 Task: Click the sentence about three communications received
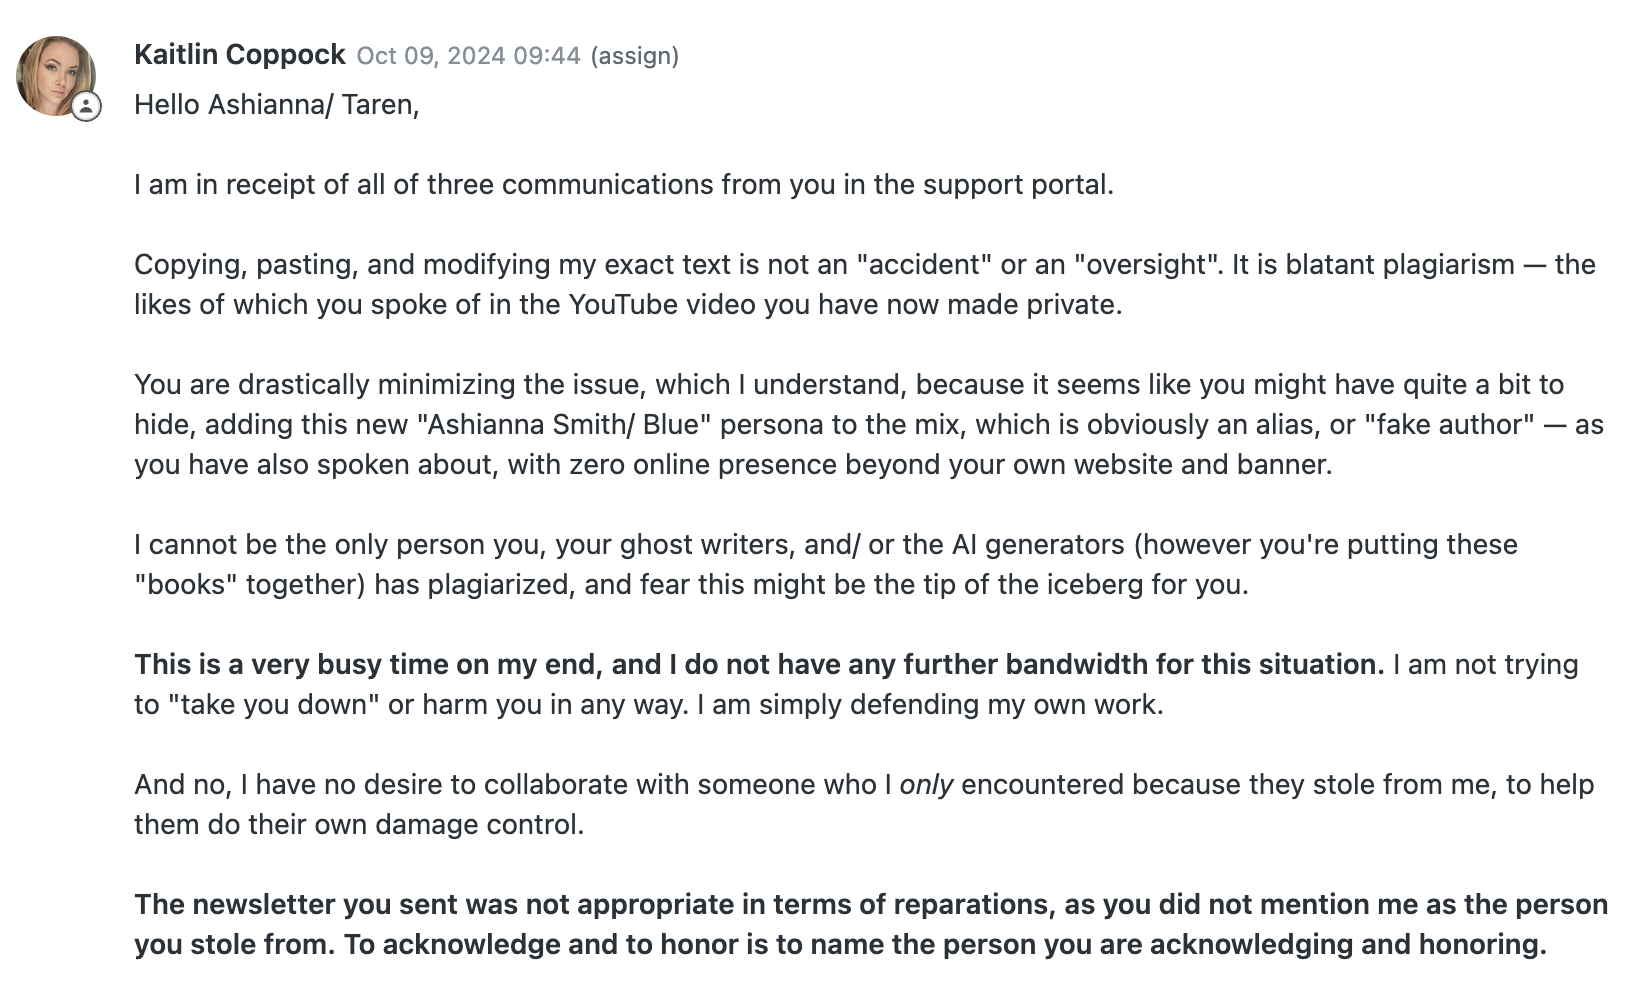click(623, 185)
